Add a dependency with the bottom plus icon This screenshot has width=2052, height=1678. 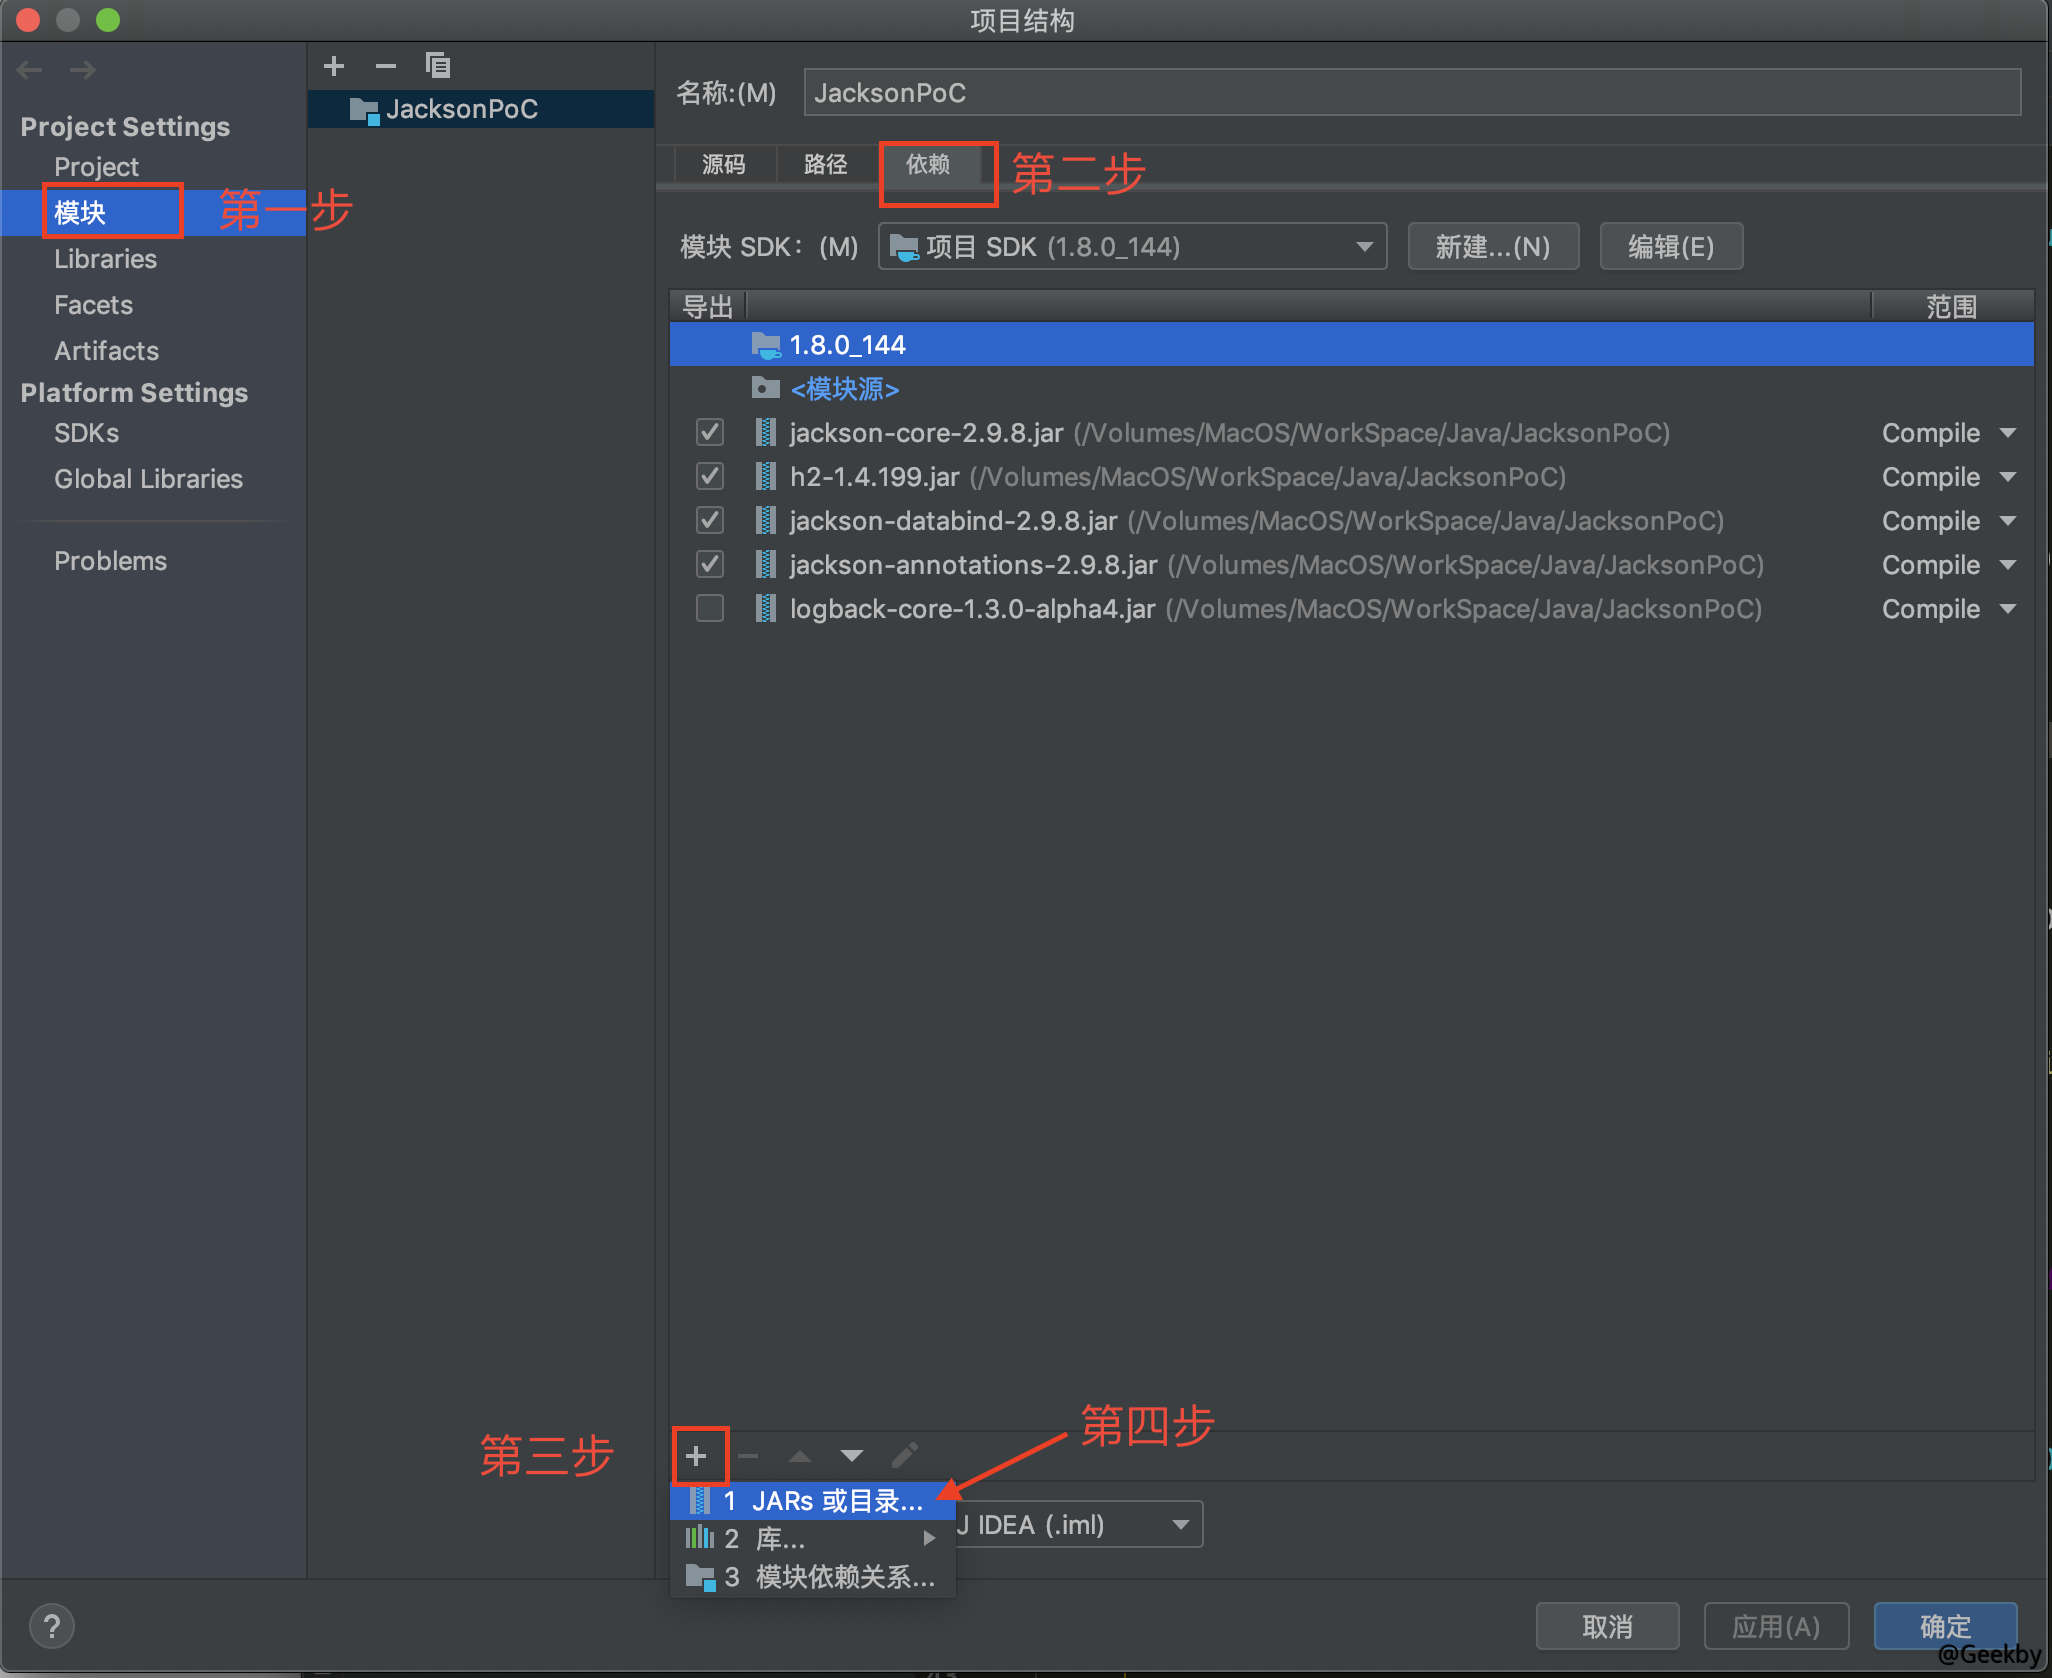[x=699, y=1455]
